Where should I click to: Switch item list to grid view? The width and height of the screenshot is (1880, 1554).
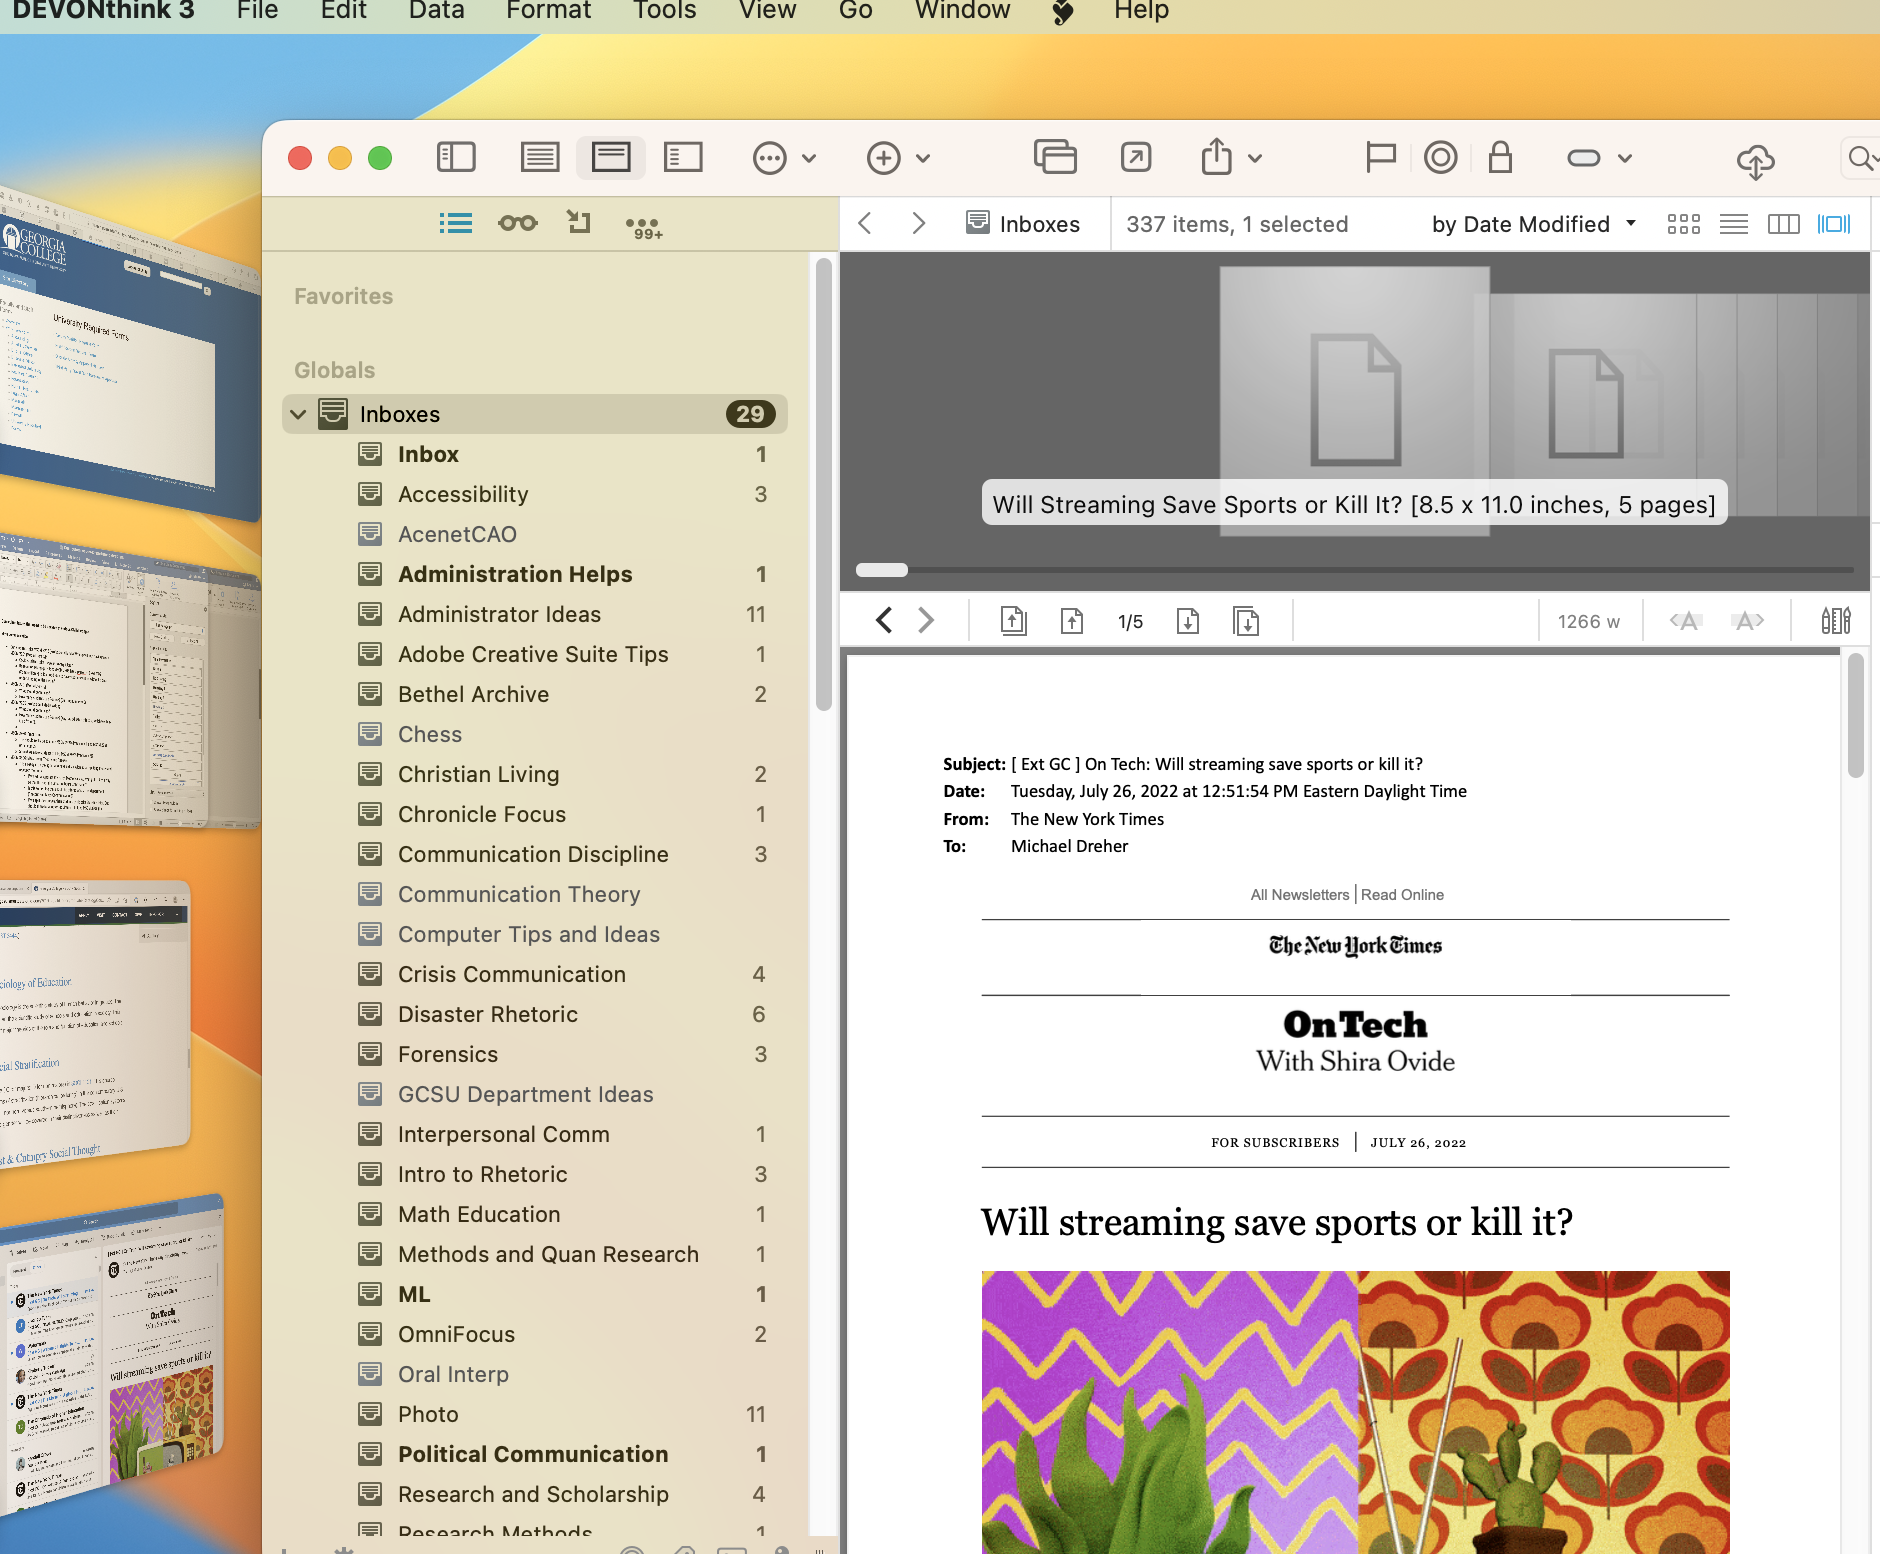(x=1683, y=223)
